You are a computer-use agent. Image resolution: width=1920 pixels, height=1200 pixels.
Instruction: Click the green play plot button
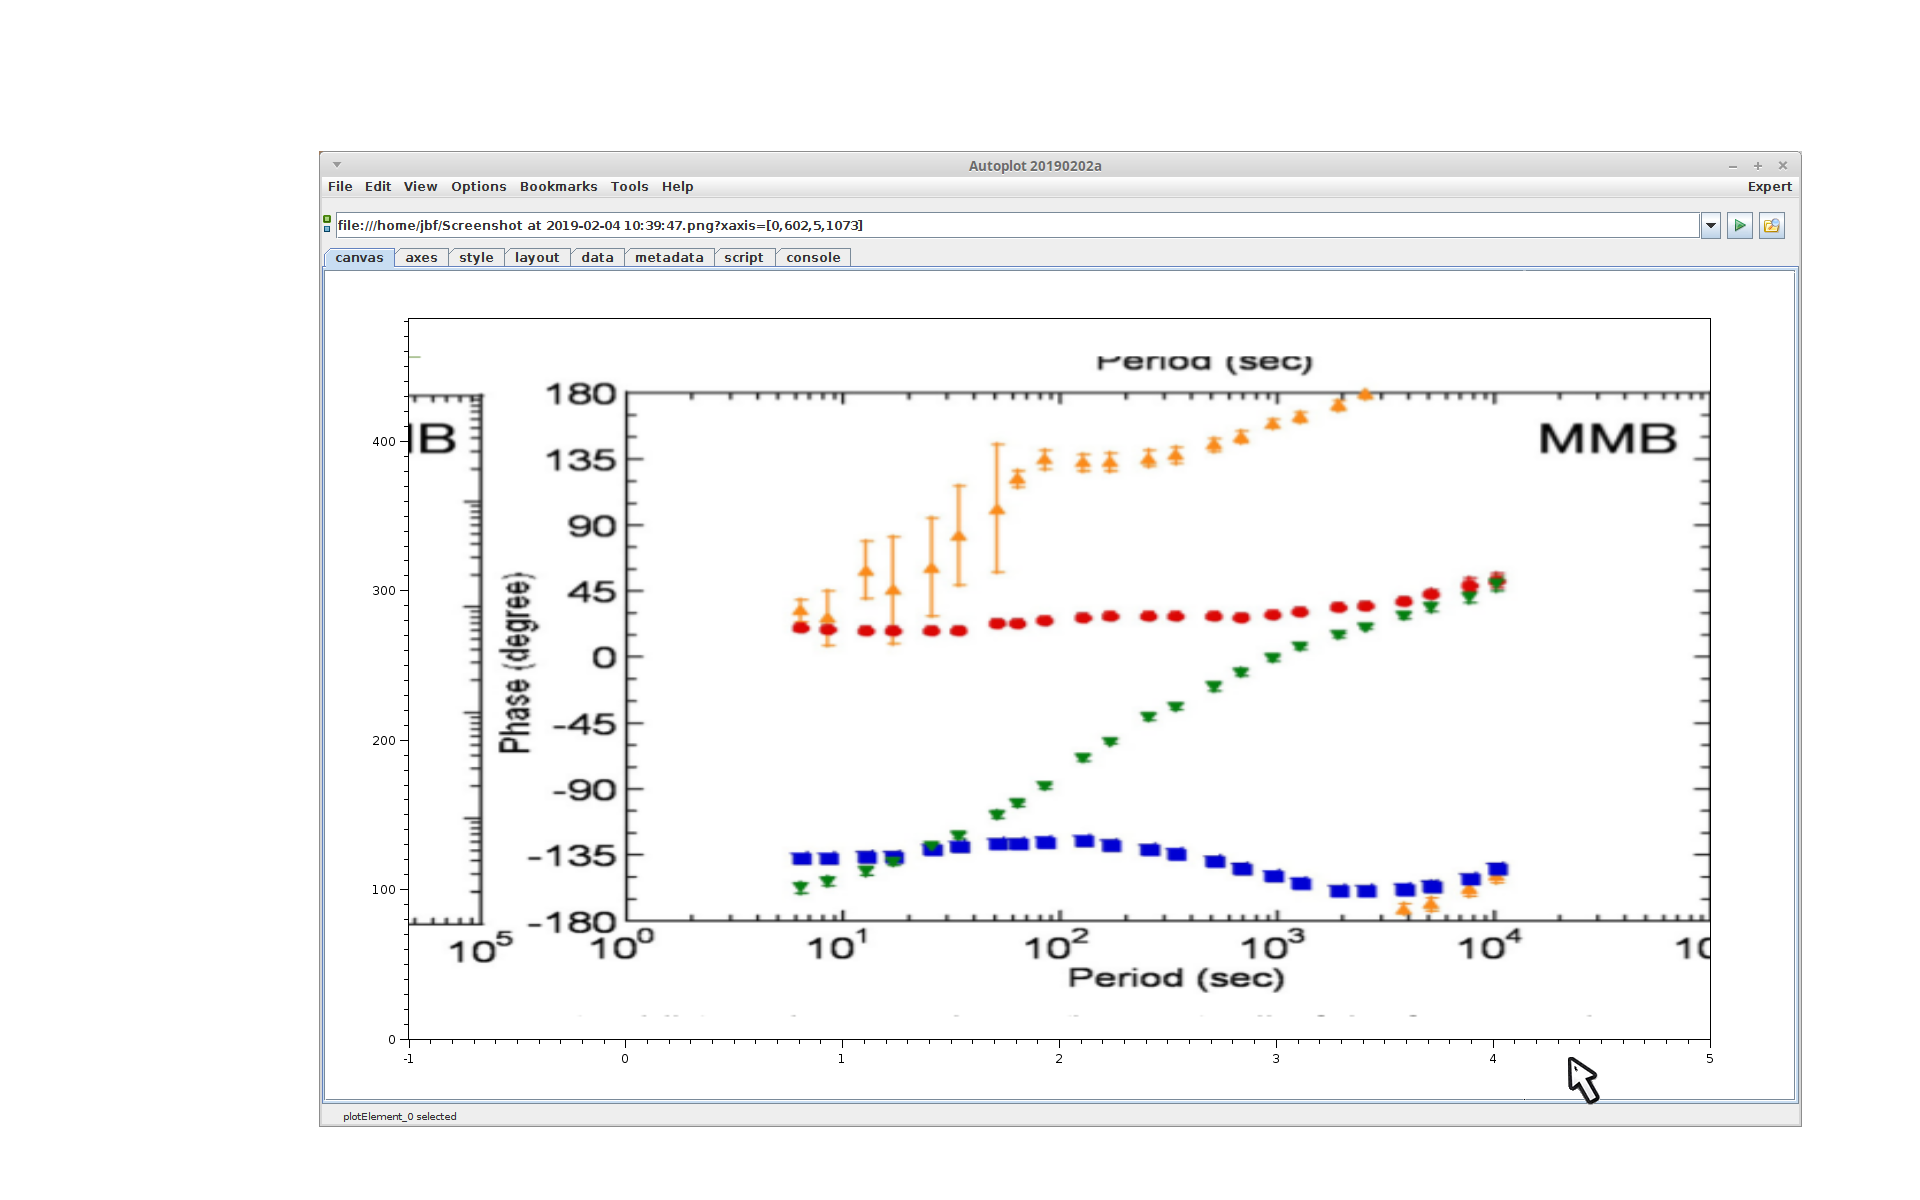[1740, 226]
